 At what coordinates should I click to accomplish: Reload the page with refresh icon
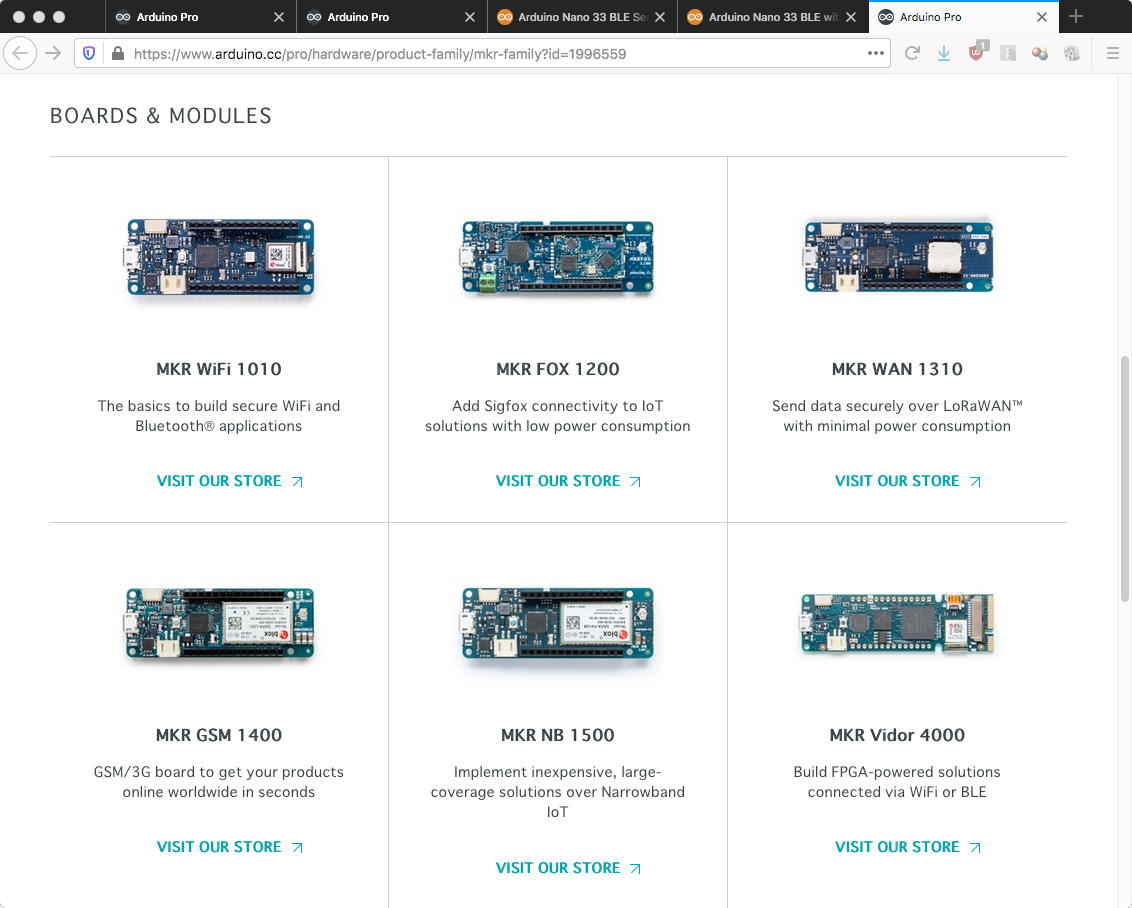click(x=912, y=53)
